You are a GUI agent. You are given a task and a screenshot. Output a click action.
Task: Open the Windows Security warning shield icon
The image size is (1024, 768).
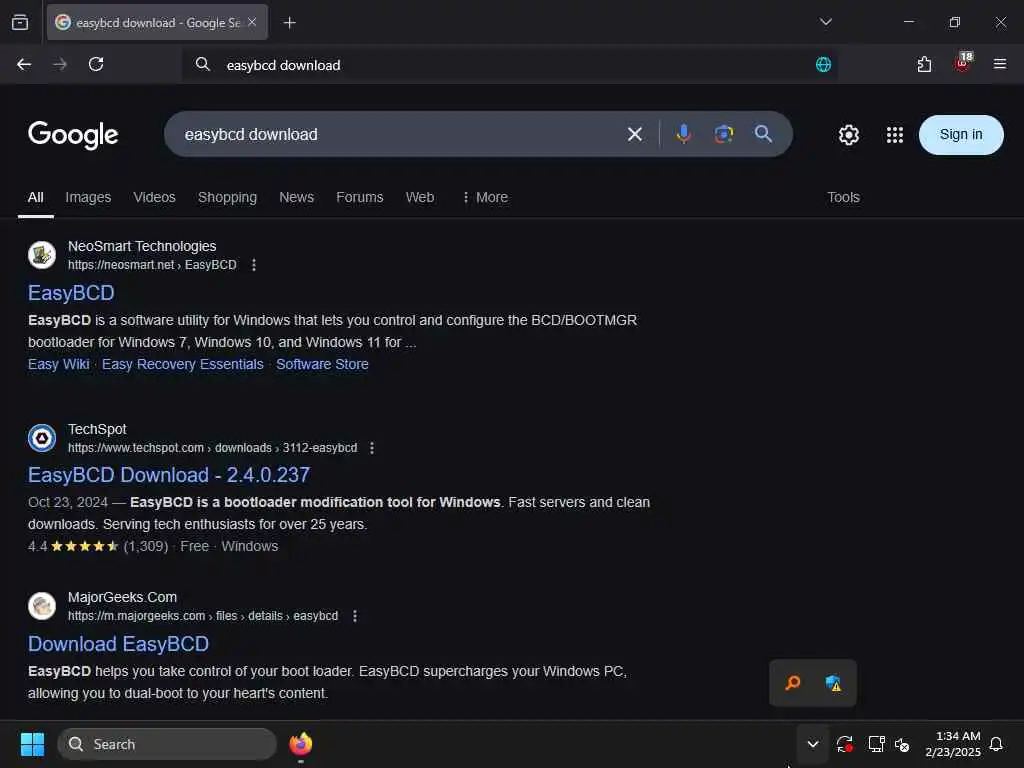coord(833,683)
